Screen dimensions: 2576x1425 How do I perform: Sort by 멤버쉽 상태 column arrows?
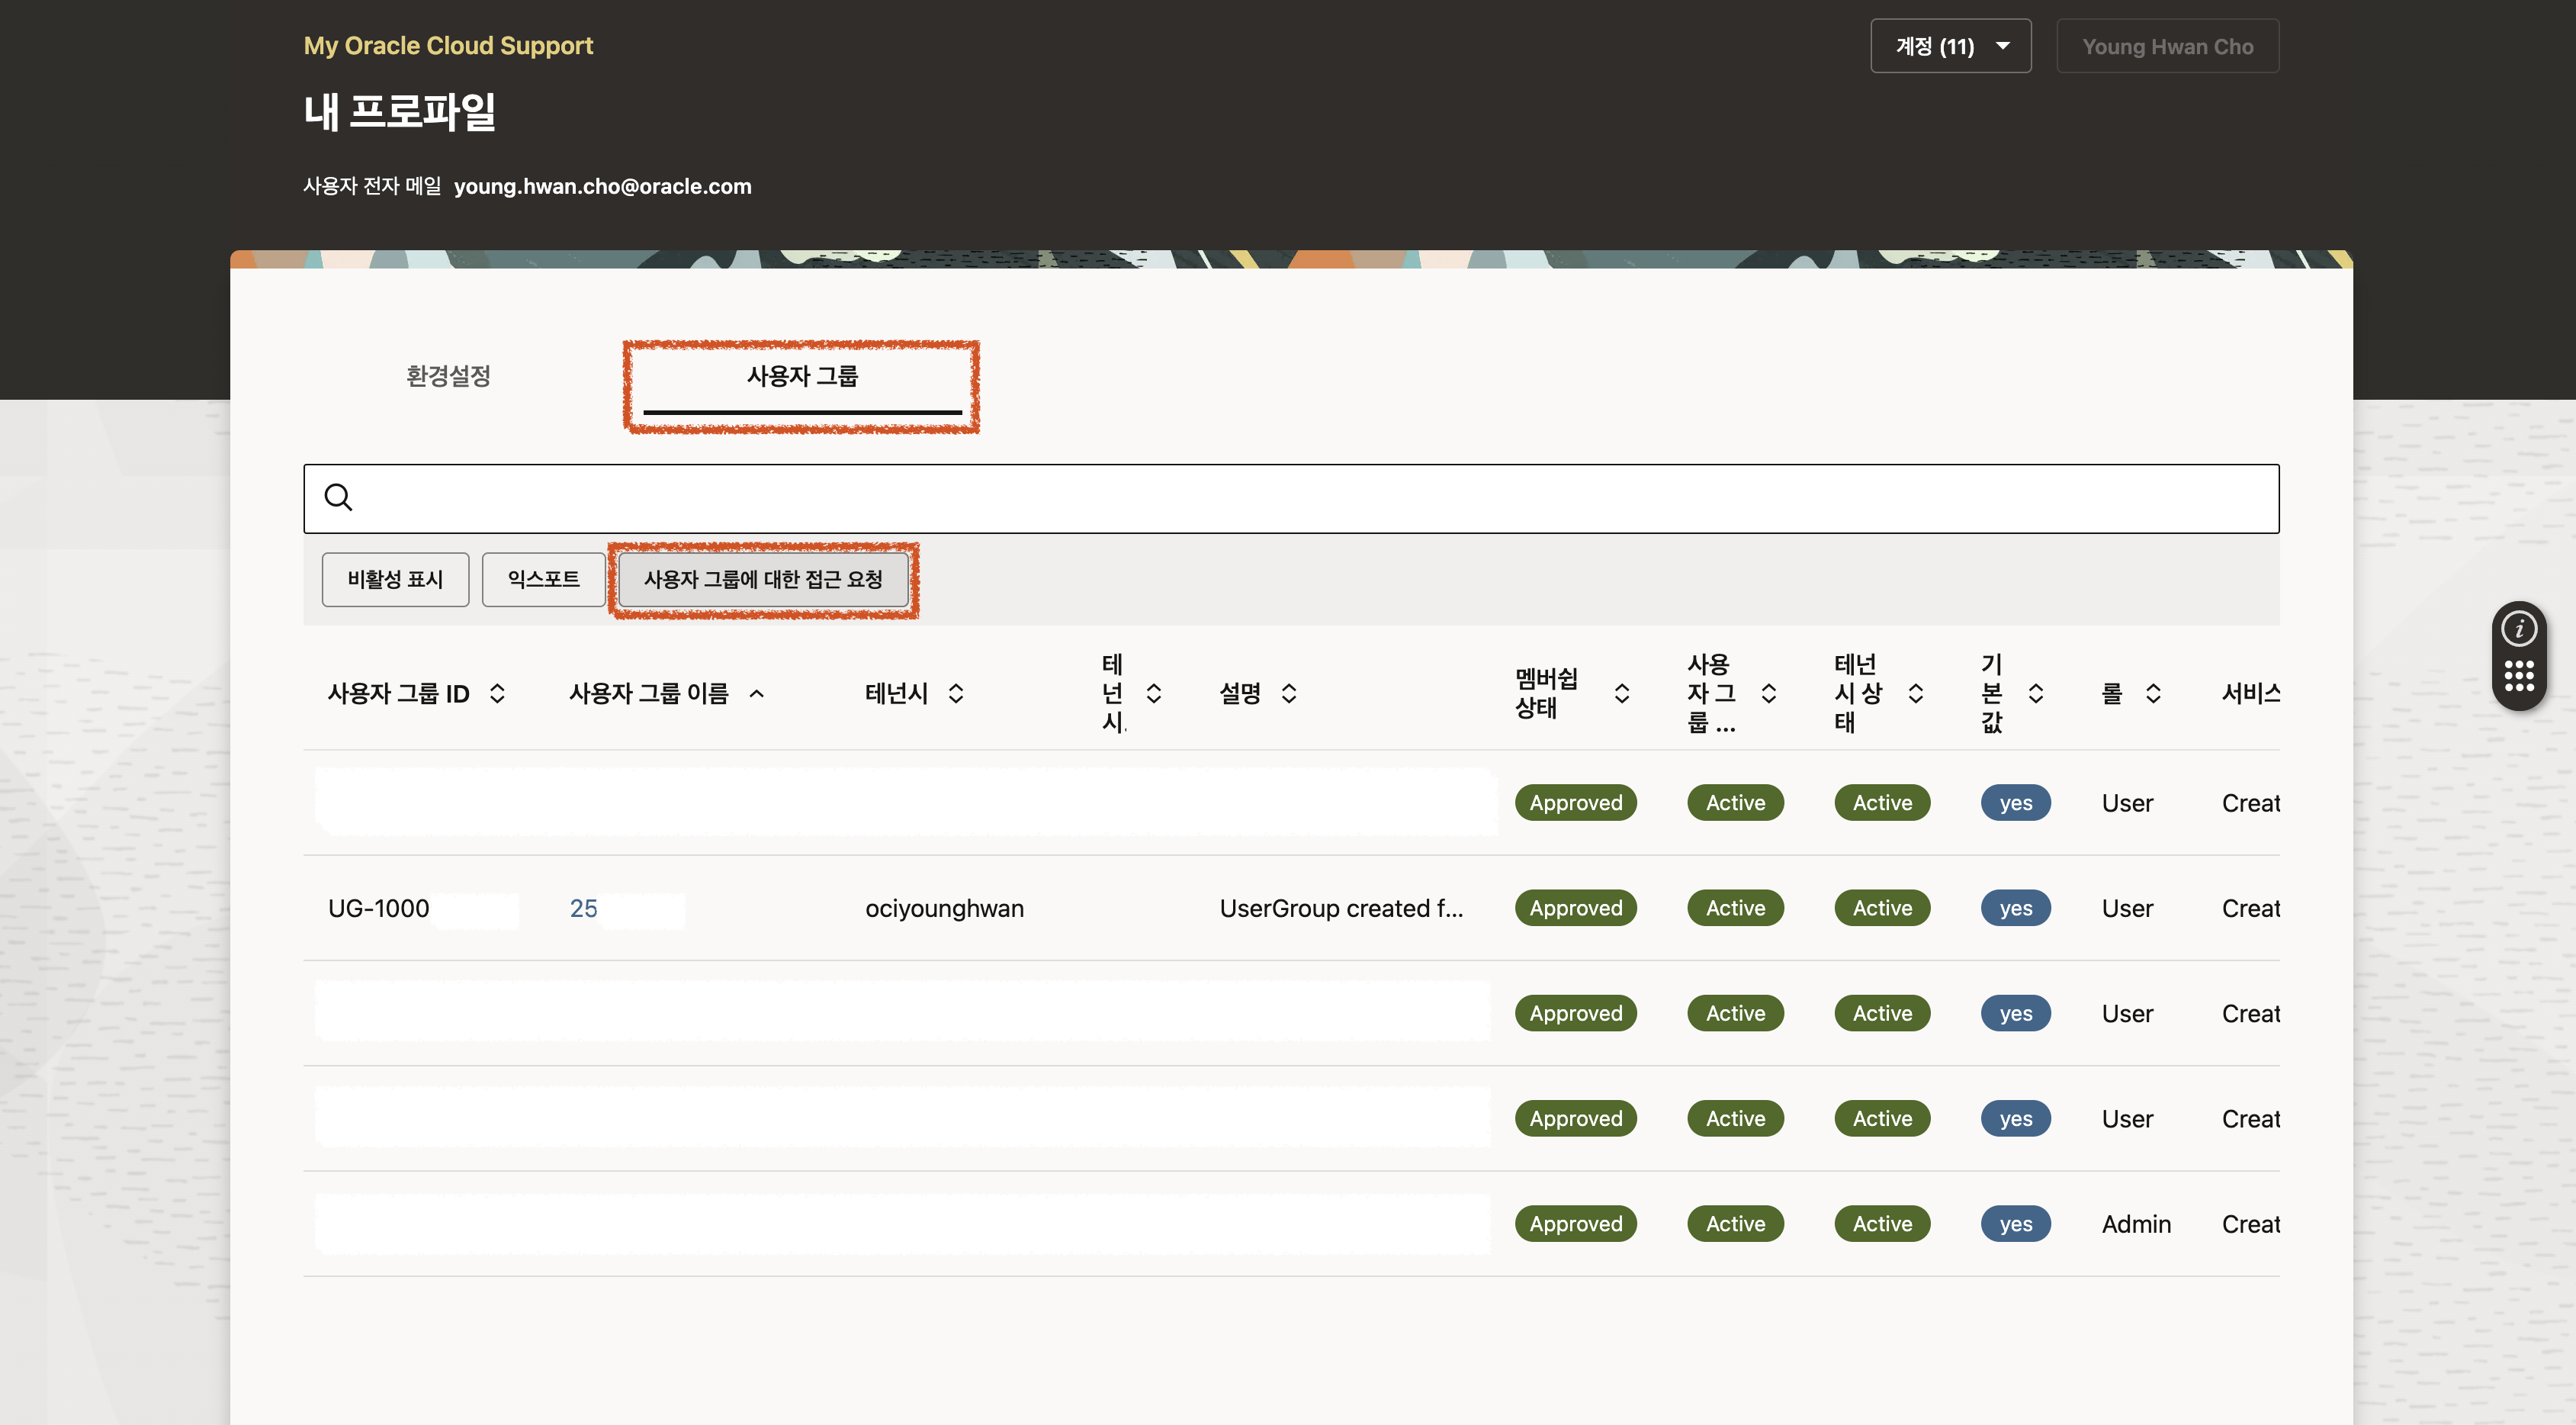(x=1622, y=693)
